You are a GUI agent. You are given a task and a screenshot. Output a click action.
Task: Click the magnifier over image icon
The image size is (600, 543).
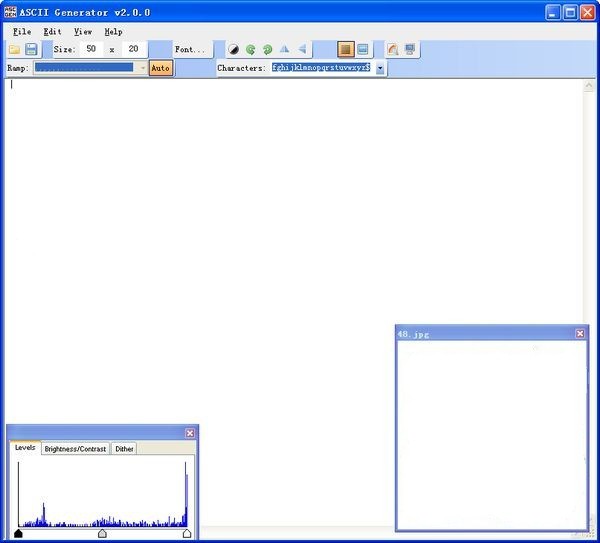pos(393,49)
